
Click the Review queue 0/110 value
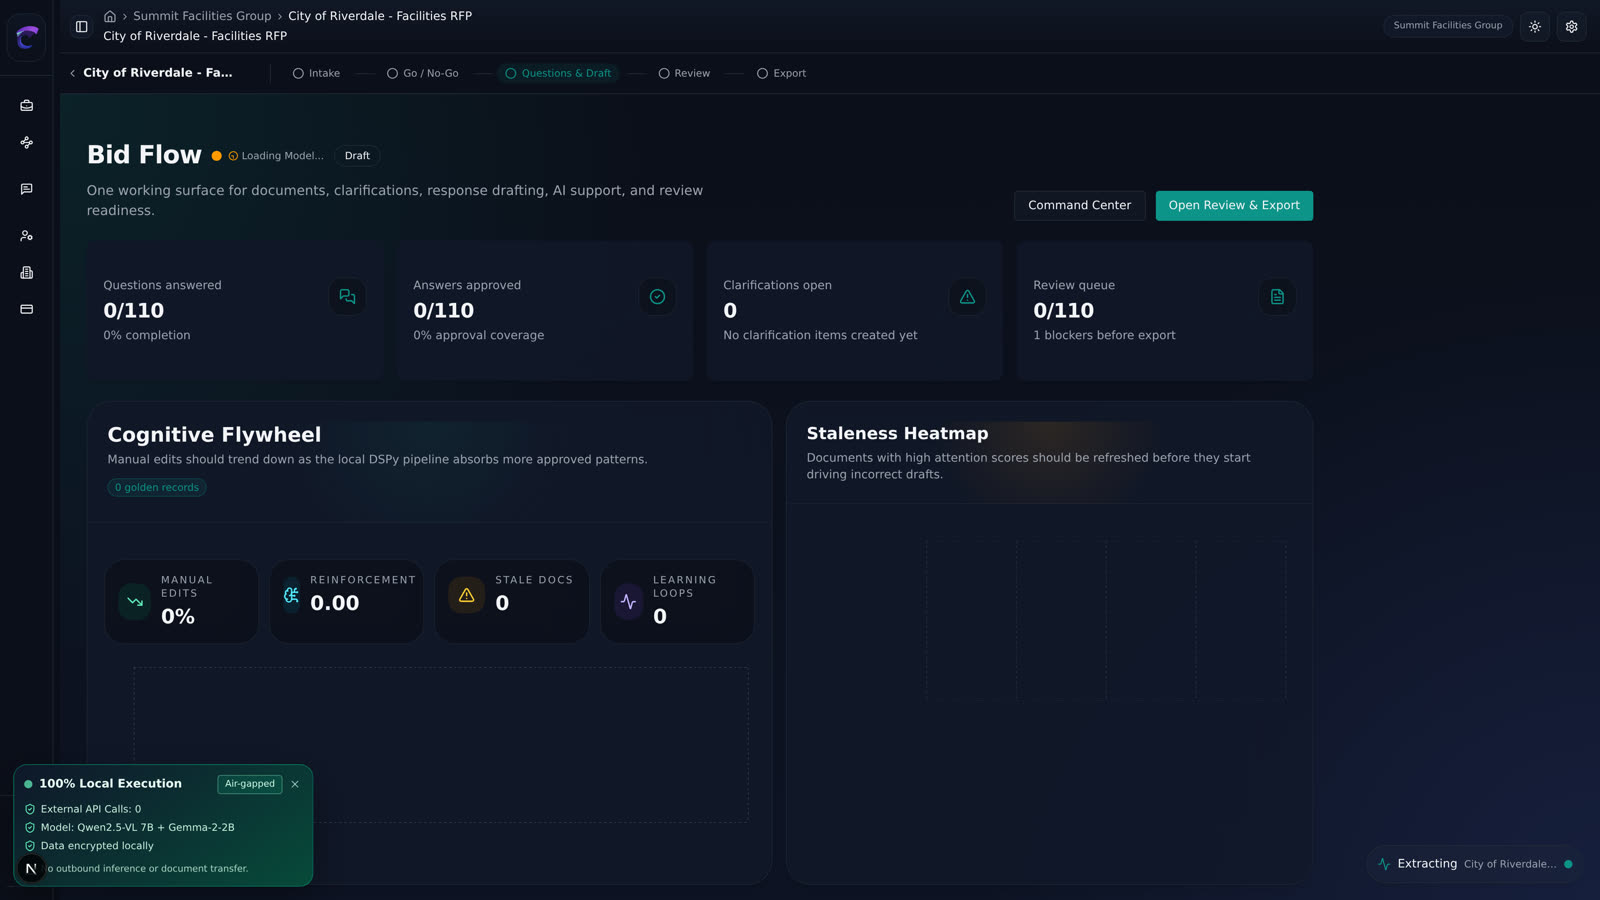1064,311
